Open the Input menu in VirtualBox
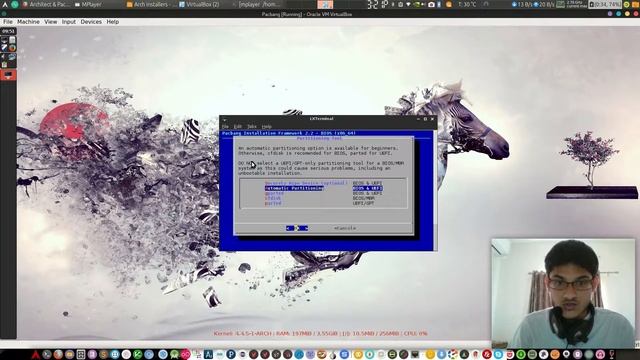Viewport: 640px width, 360px height. click(69, 22)
